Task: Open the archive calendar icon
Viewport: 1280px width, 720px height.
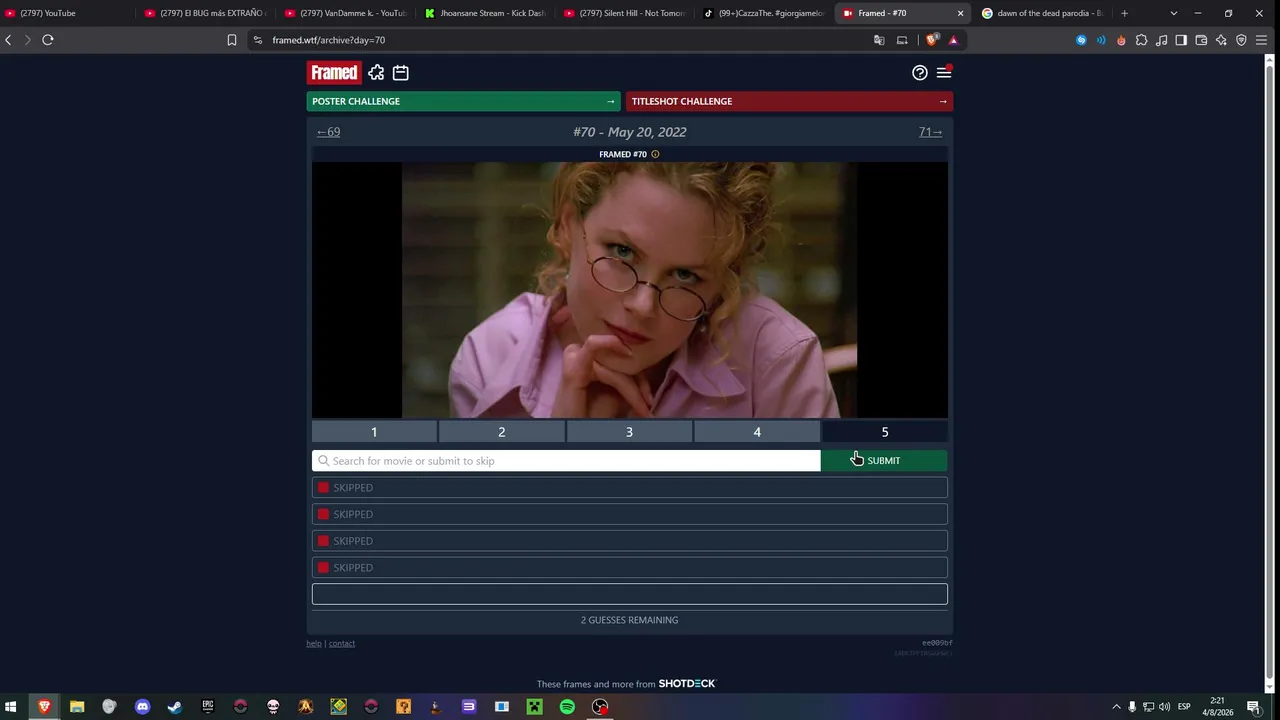Action: [x=401, y=72]
